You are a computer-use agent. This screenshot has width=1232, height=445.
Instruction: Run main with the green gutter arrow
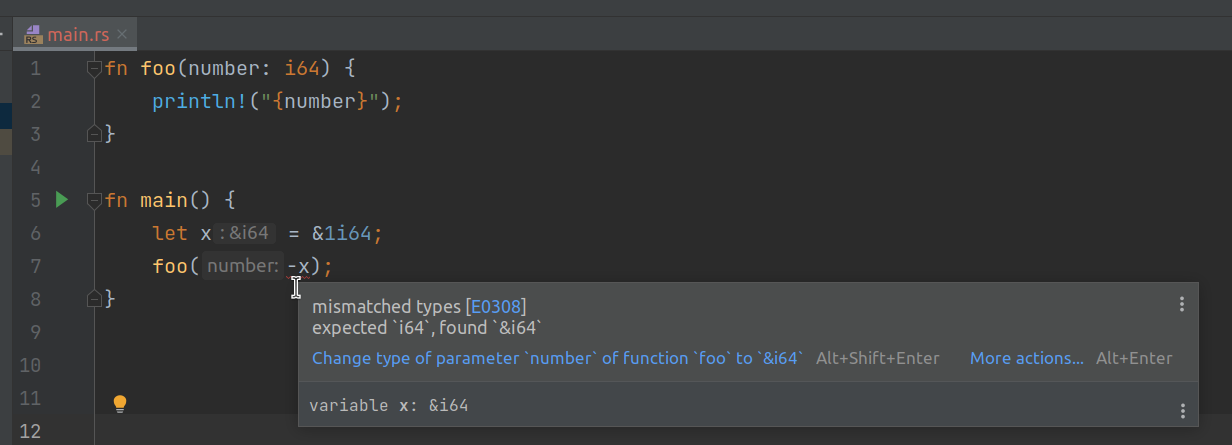pyautogui.click(x=62, y=200)
